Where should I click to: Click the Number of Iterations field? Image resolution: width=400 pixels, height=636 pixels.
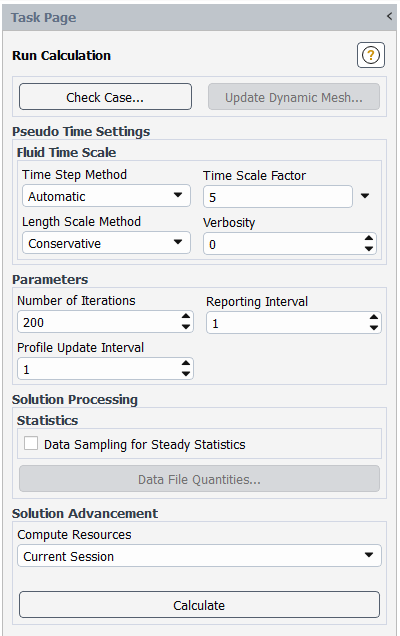[x=105, y=322]
